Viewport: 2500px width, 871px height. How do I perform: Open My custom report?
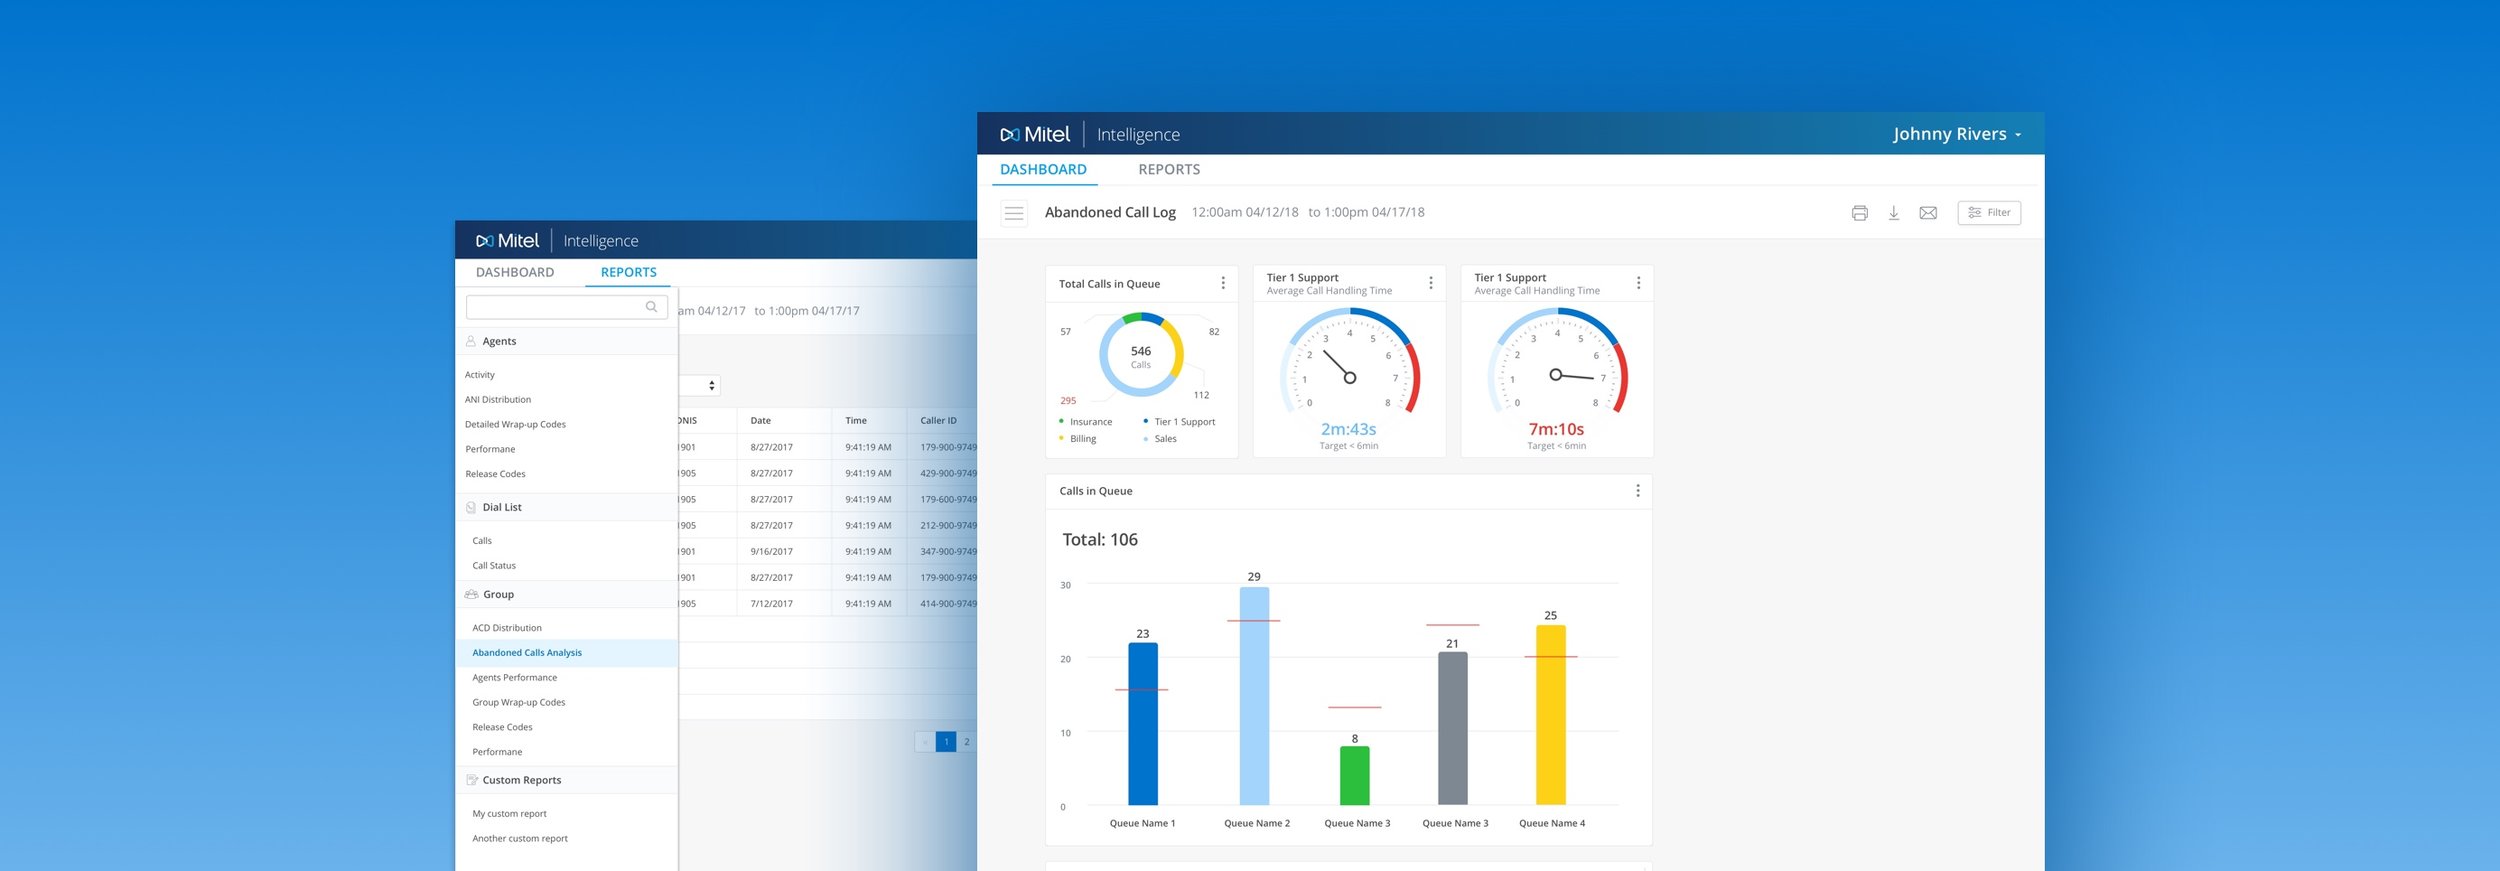click(x=509, y=814)
